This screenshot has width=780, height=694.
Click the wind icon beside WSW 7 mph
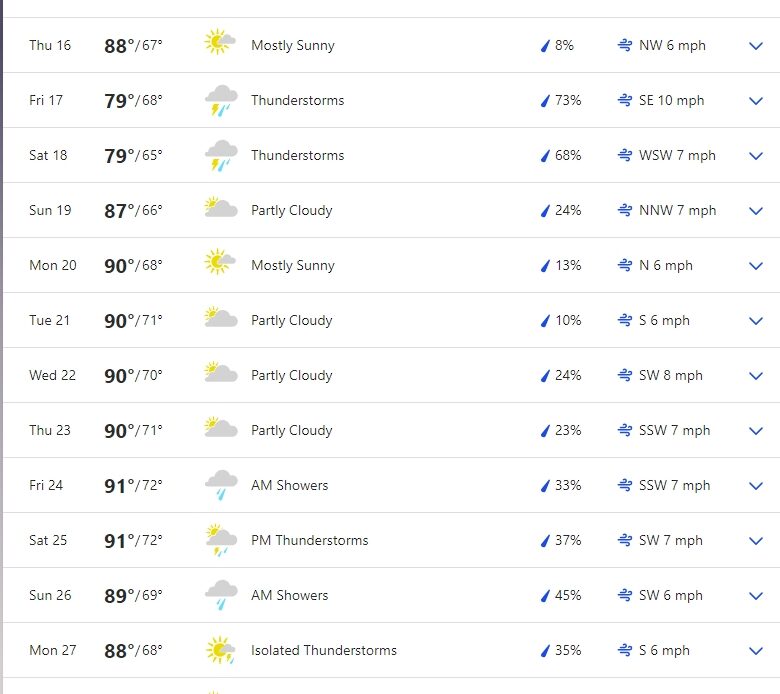click(x=625, y=155)
